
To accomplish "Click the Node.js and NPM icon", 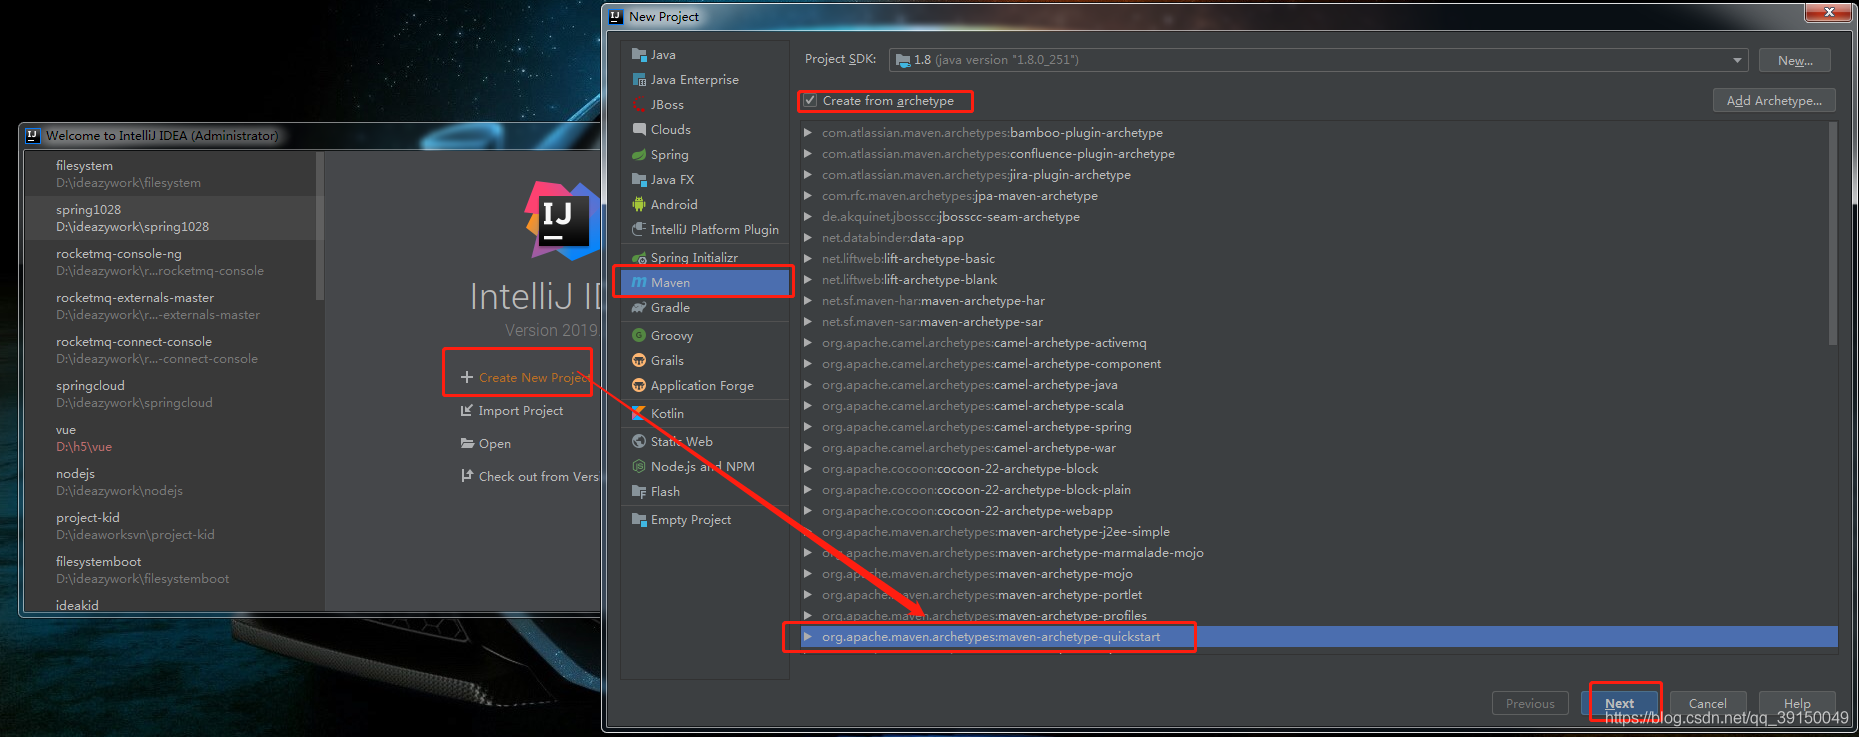I will click(x=639, y=467).
